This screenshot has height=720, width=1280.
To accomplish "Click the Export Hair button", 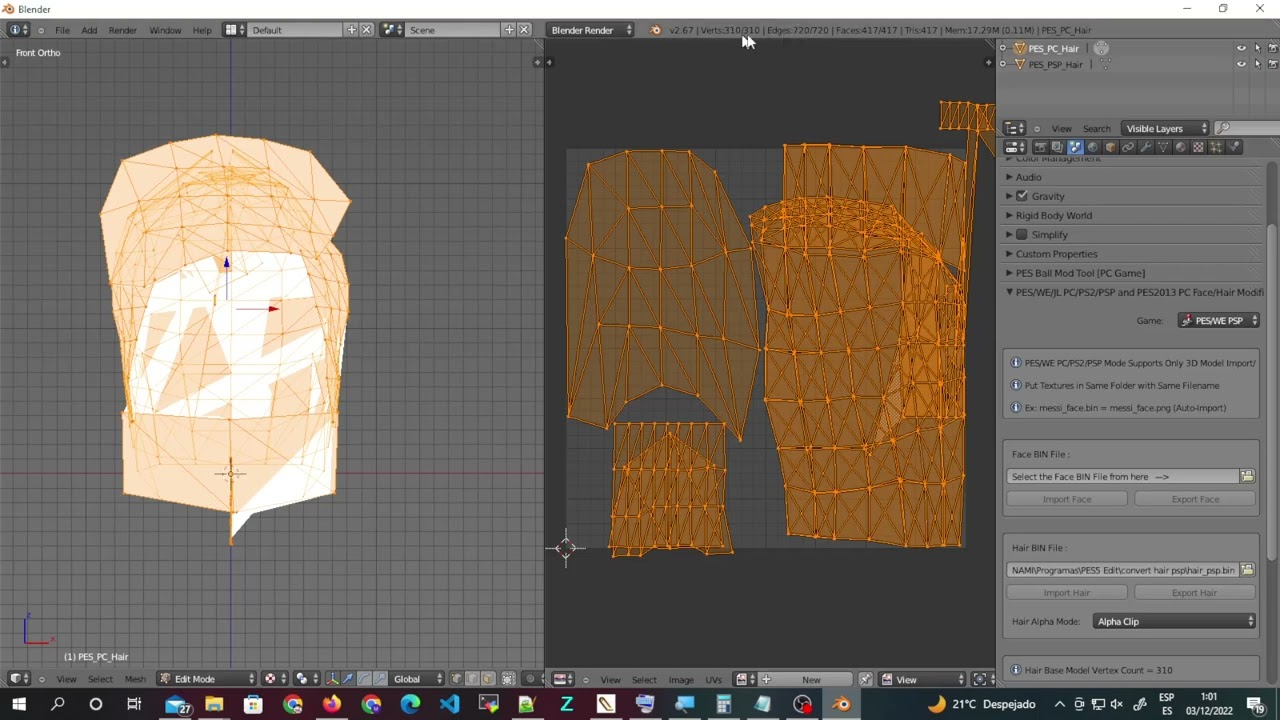I will click(x=1195, y=593).
